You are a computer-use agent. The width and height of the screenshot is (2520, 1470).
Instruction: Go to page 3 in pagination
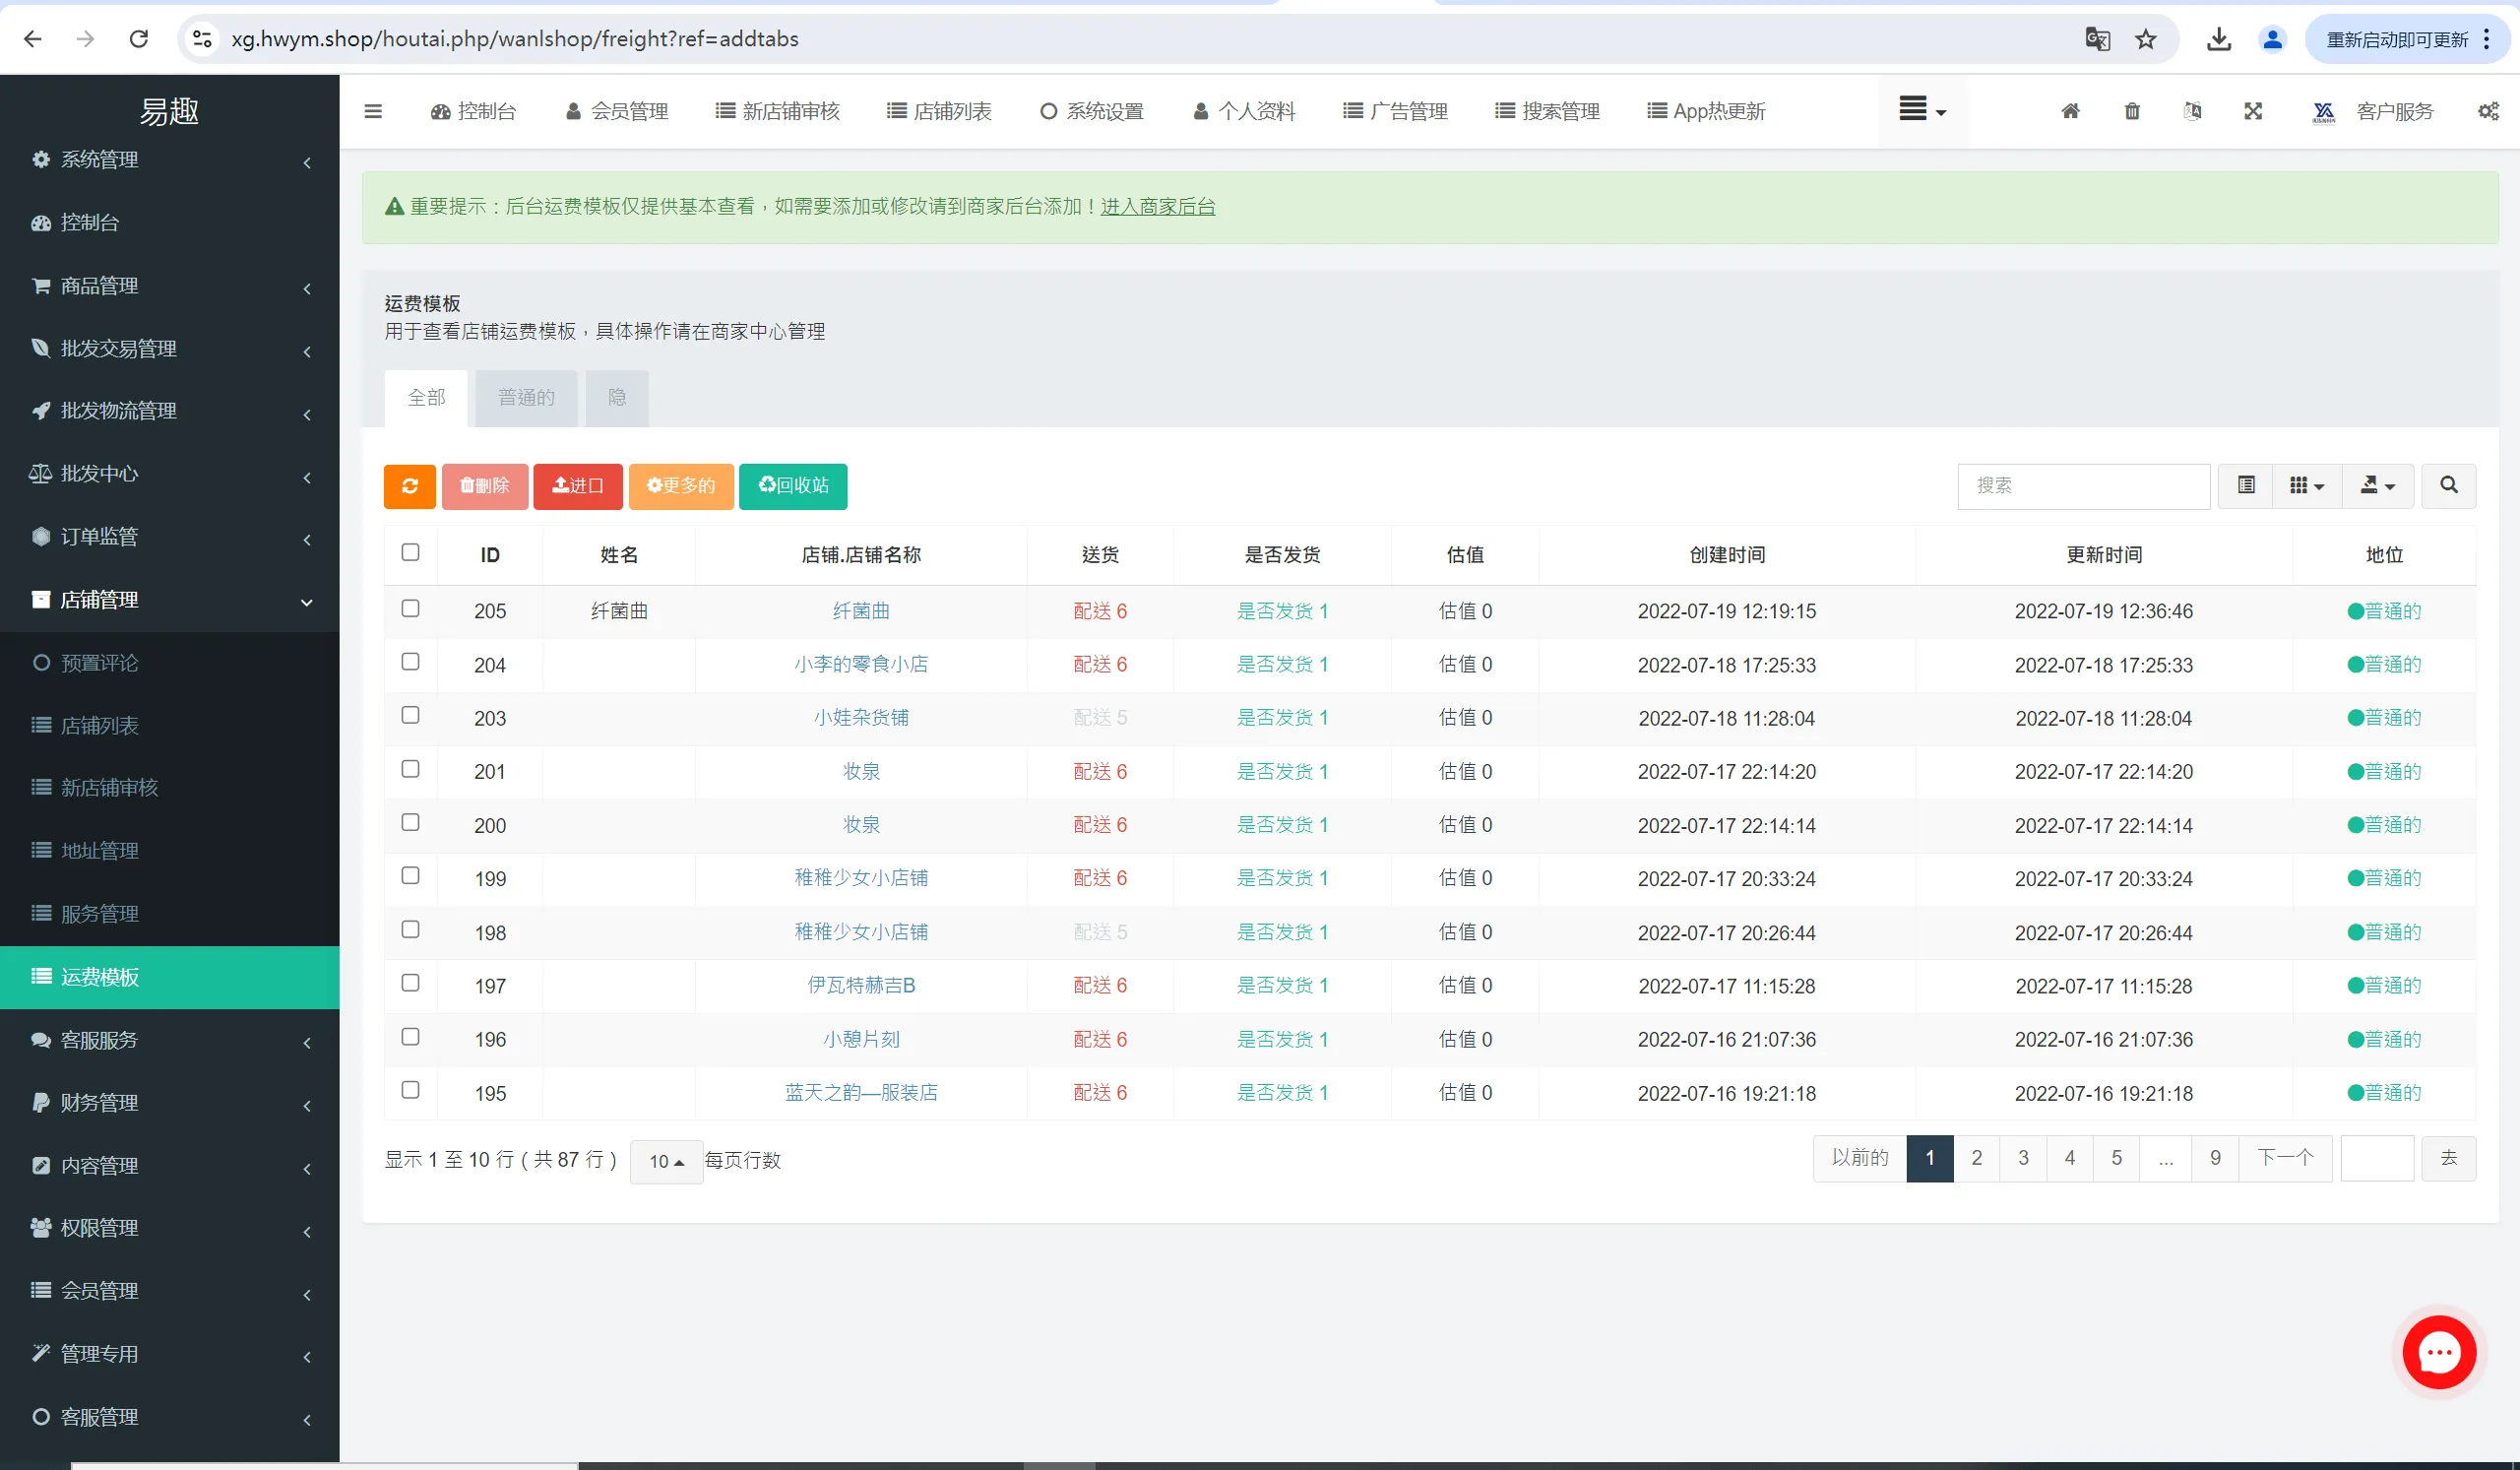(x=2022, y=1158)
